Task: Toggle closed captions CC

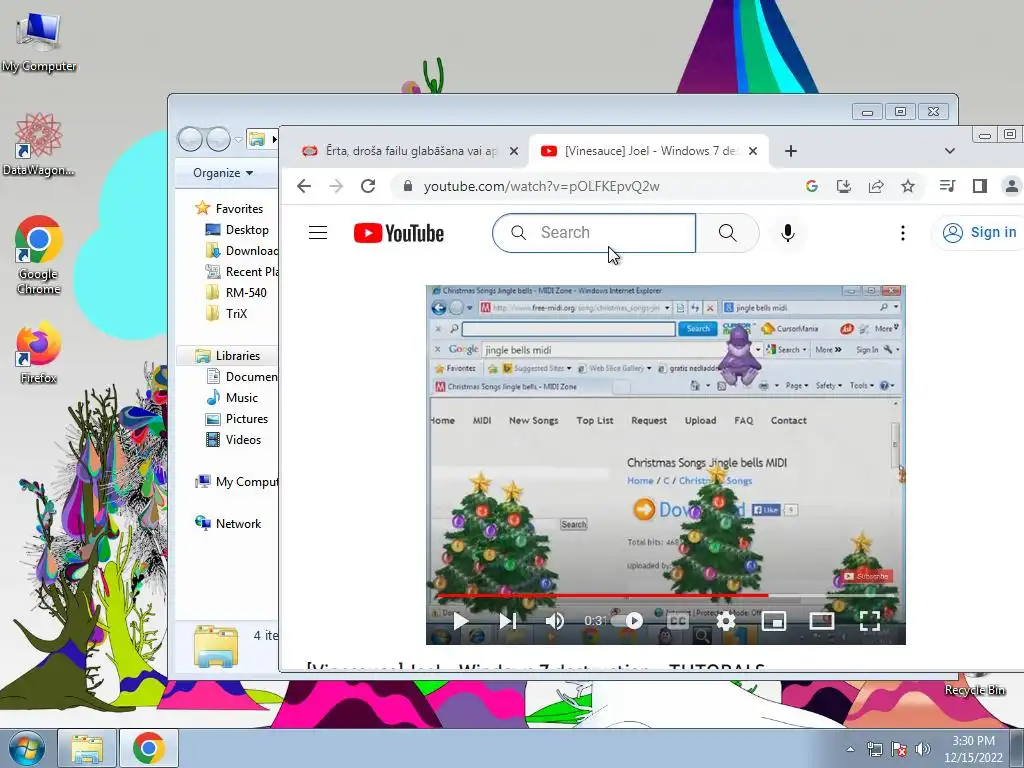Action: point(678,620)
